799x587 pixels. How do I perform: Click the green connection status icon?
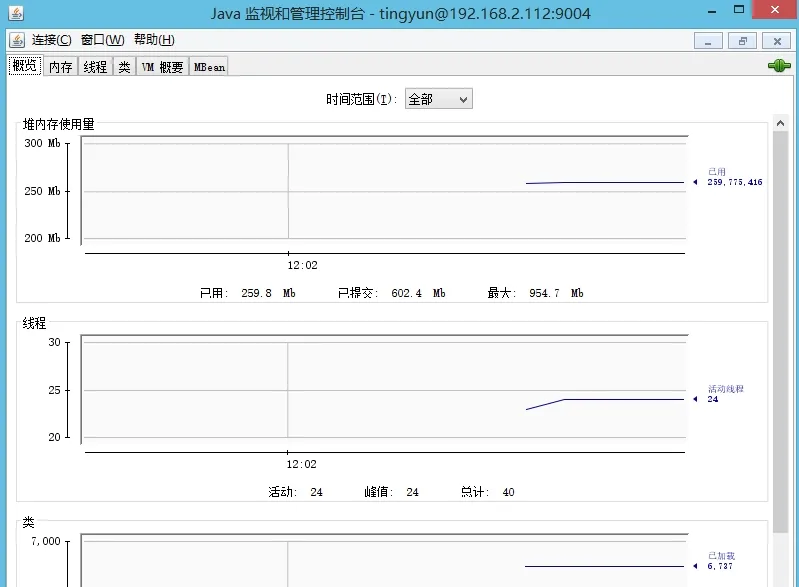tap(779, 65)
